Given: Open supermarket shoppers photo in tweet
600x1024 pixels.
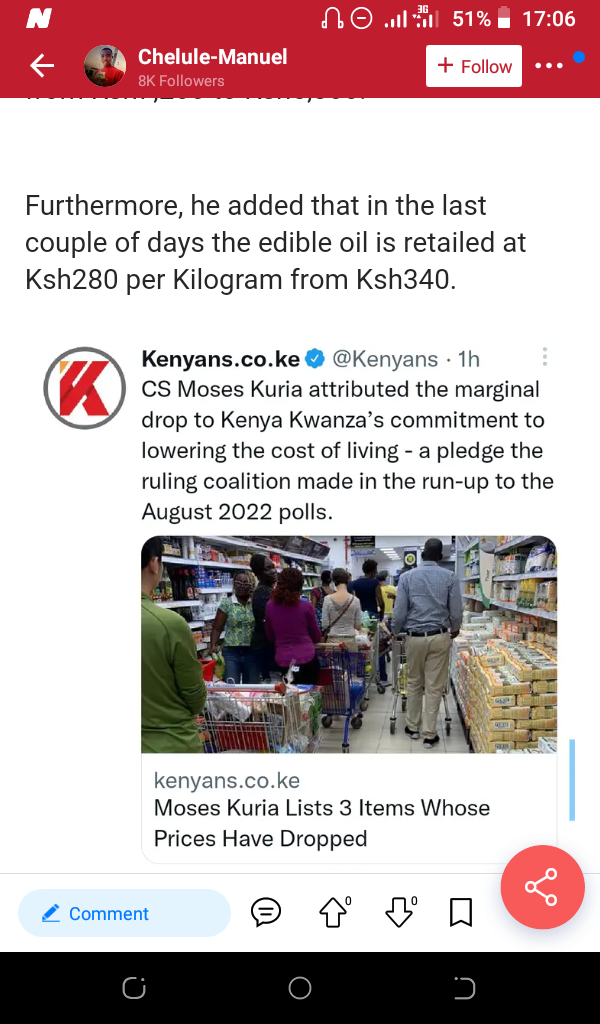Looking at the screenshot, I should (x=349, y=644).
